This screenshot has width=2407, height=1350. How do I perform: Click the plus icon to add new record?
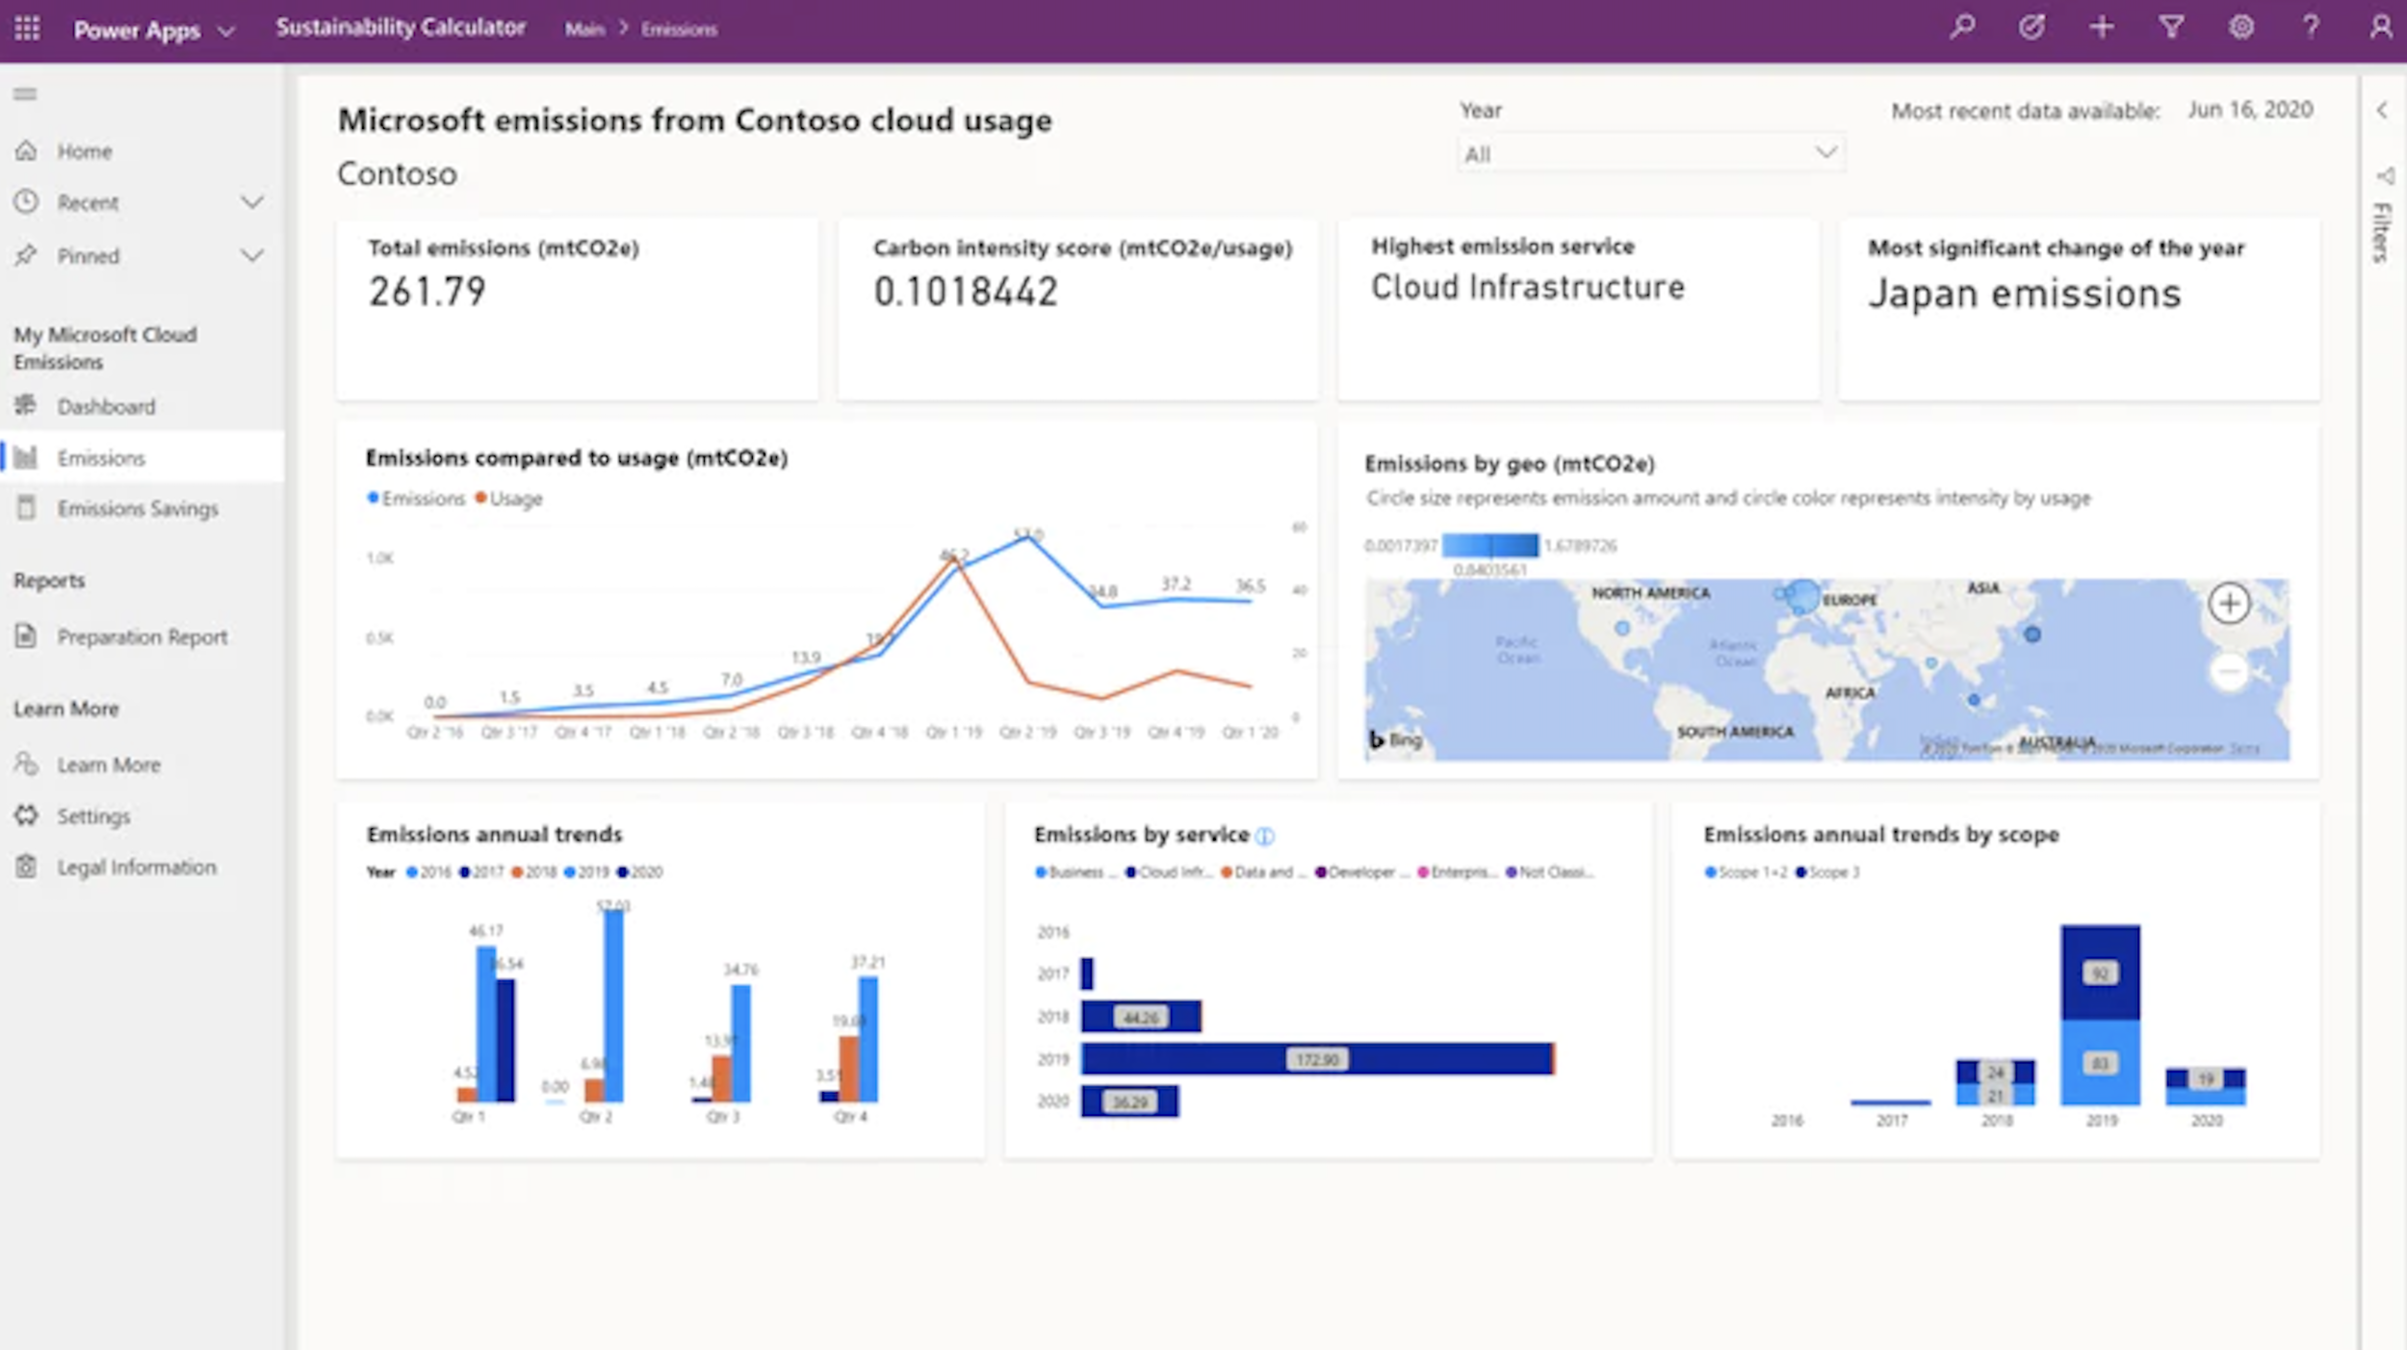tap(2101, 27)
